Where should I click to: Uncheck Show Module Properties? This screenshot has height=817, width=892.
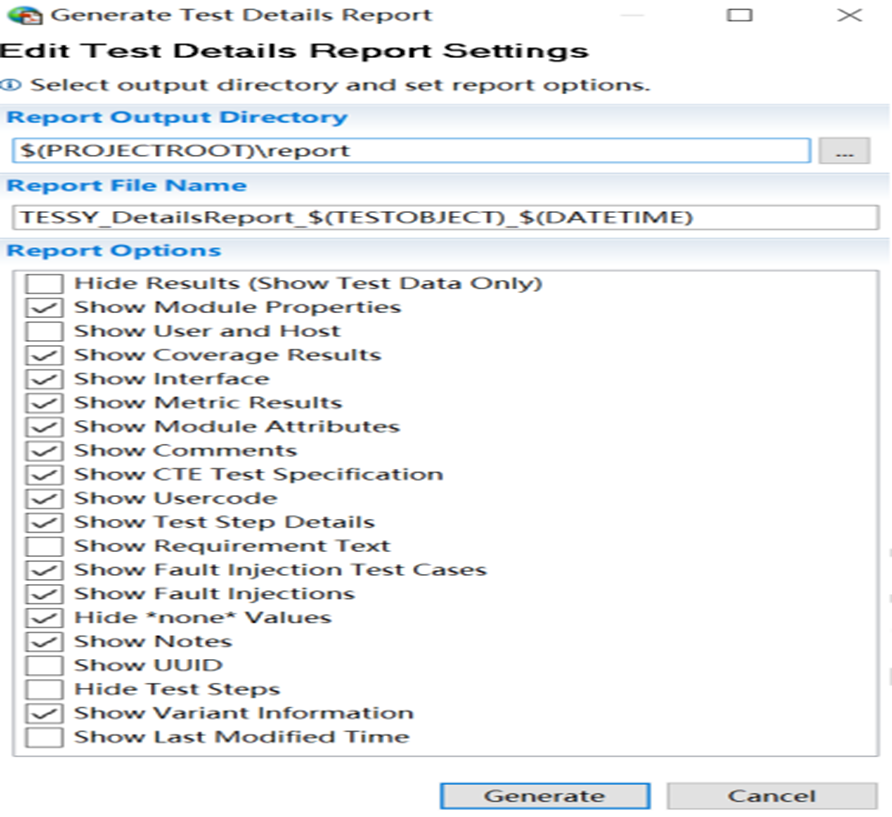pyautogui.click(x=44, y=307)
